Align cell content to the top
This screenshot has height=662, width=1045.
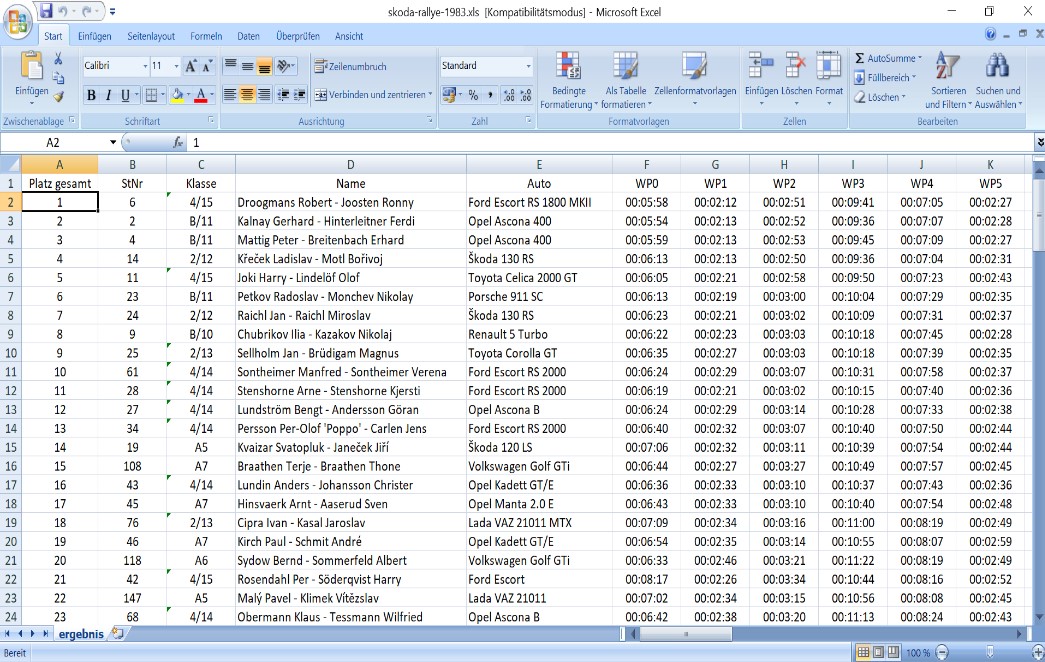230,65
